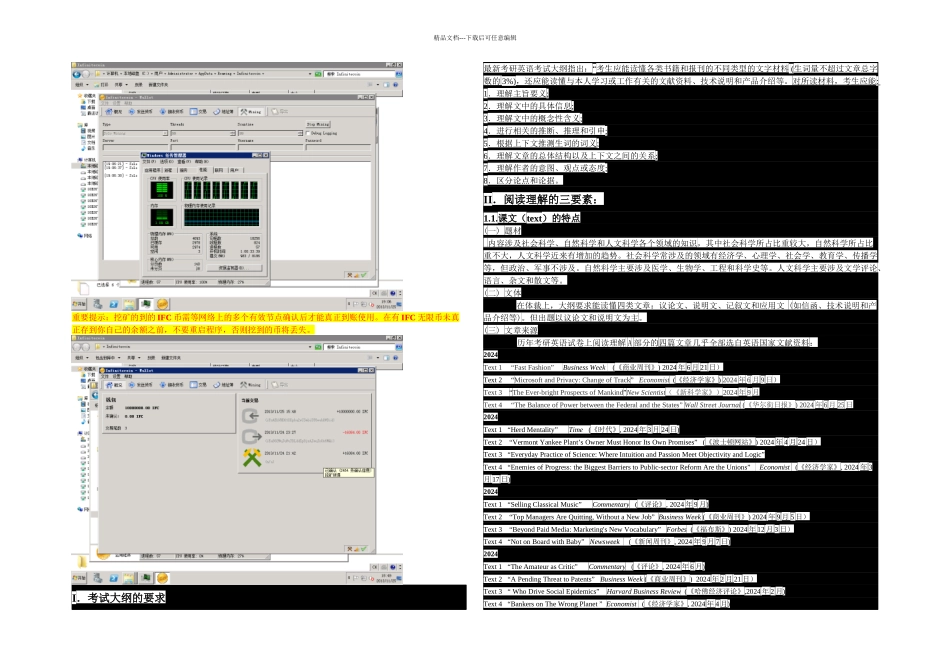The width and height of the screenshot is (950, 672).
Task: Open the Mining hammer tab on the wallet overview window
Action: click(x=251, y=385)
